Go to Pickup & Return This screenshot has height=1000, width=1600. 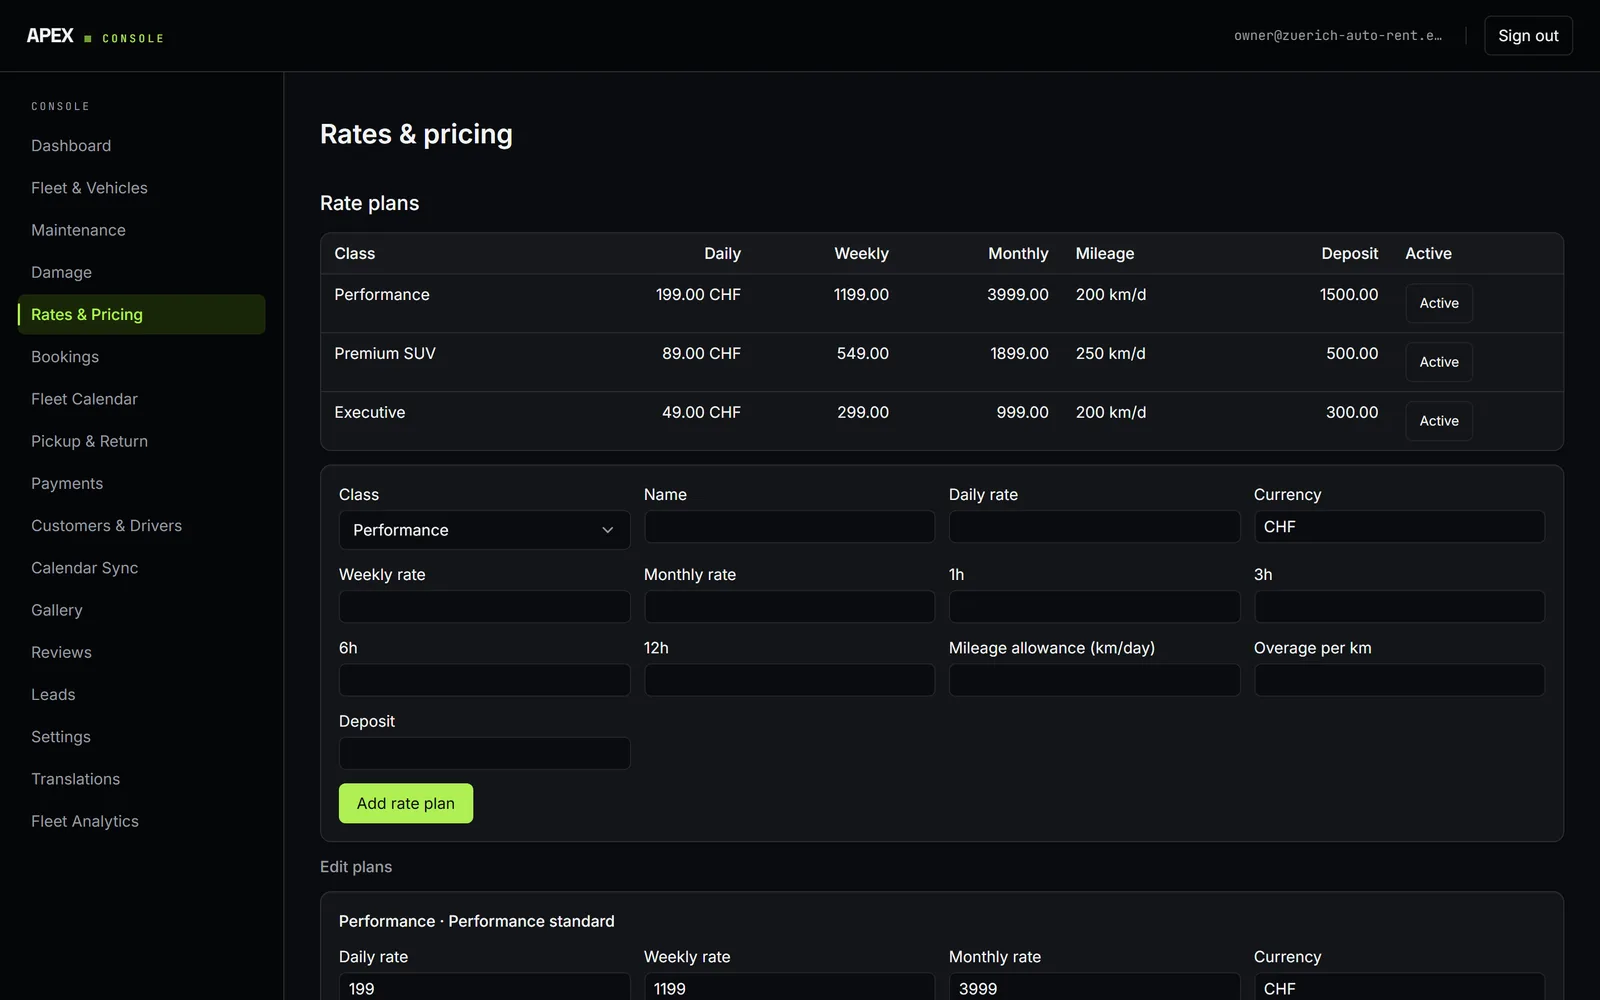(141, 441)
